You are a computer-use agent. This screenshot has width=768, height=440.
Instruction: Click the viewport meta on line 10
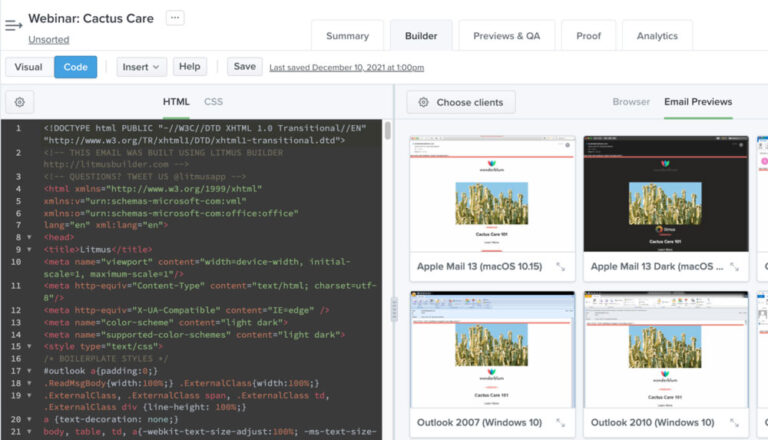coord(197,268)
